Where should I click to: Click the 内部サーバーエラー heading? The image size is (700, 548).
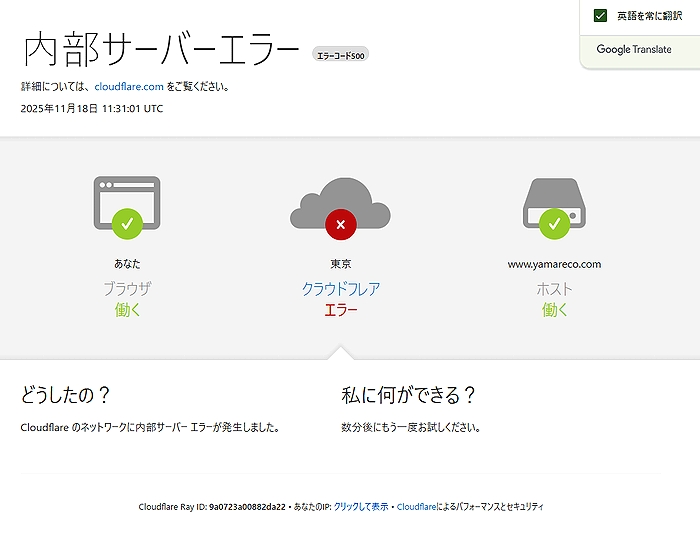click(161, 49)
